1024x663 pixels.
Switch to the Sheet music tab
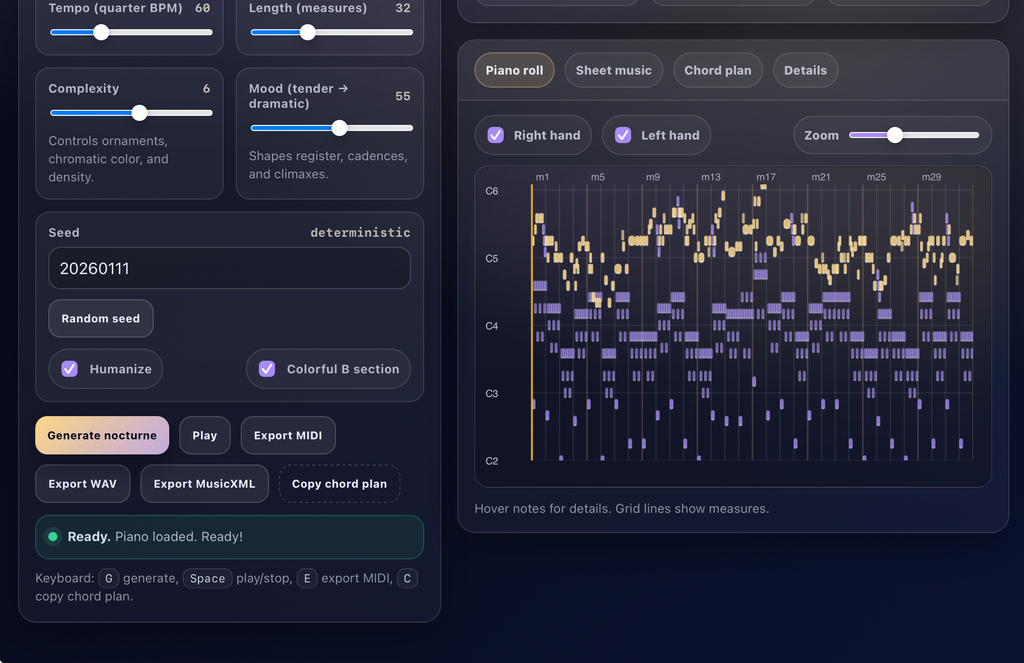(613, 70)
